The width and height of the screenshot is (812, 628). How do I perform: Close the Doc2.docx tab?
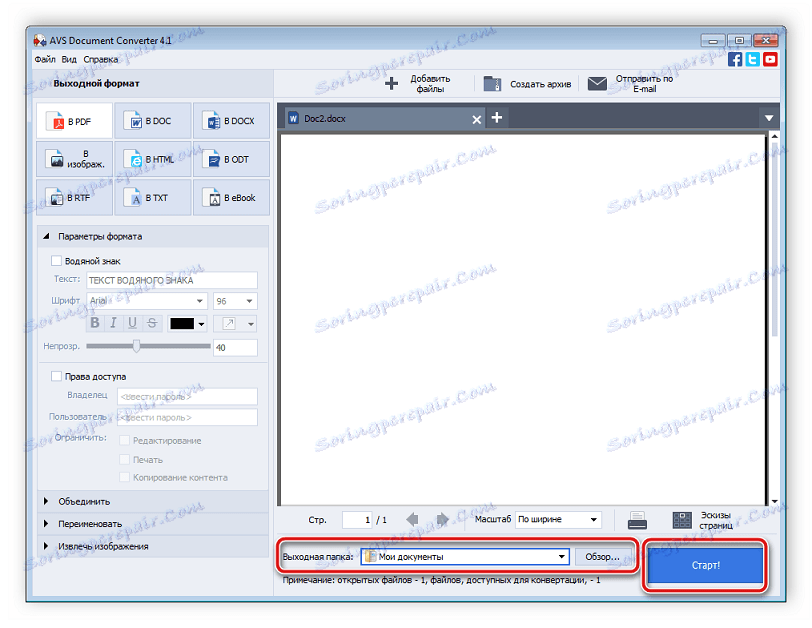pyautogui.click(x=476, y=120)
